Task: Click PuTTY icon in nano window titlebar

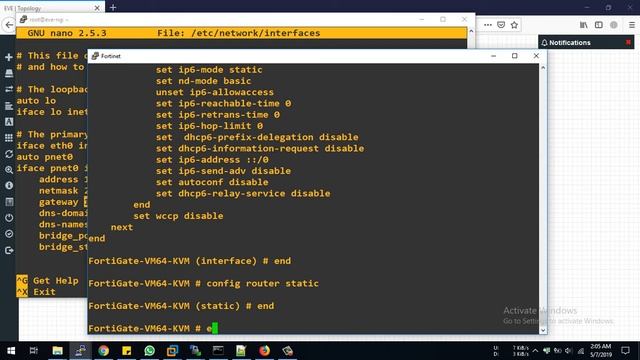Action: (x=23, y=19)
